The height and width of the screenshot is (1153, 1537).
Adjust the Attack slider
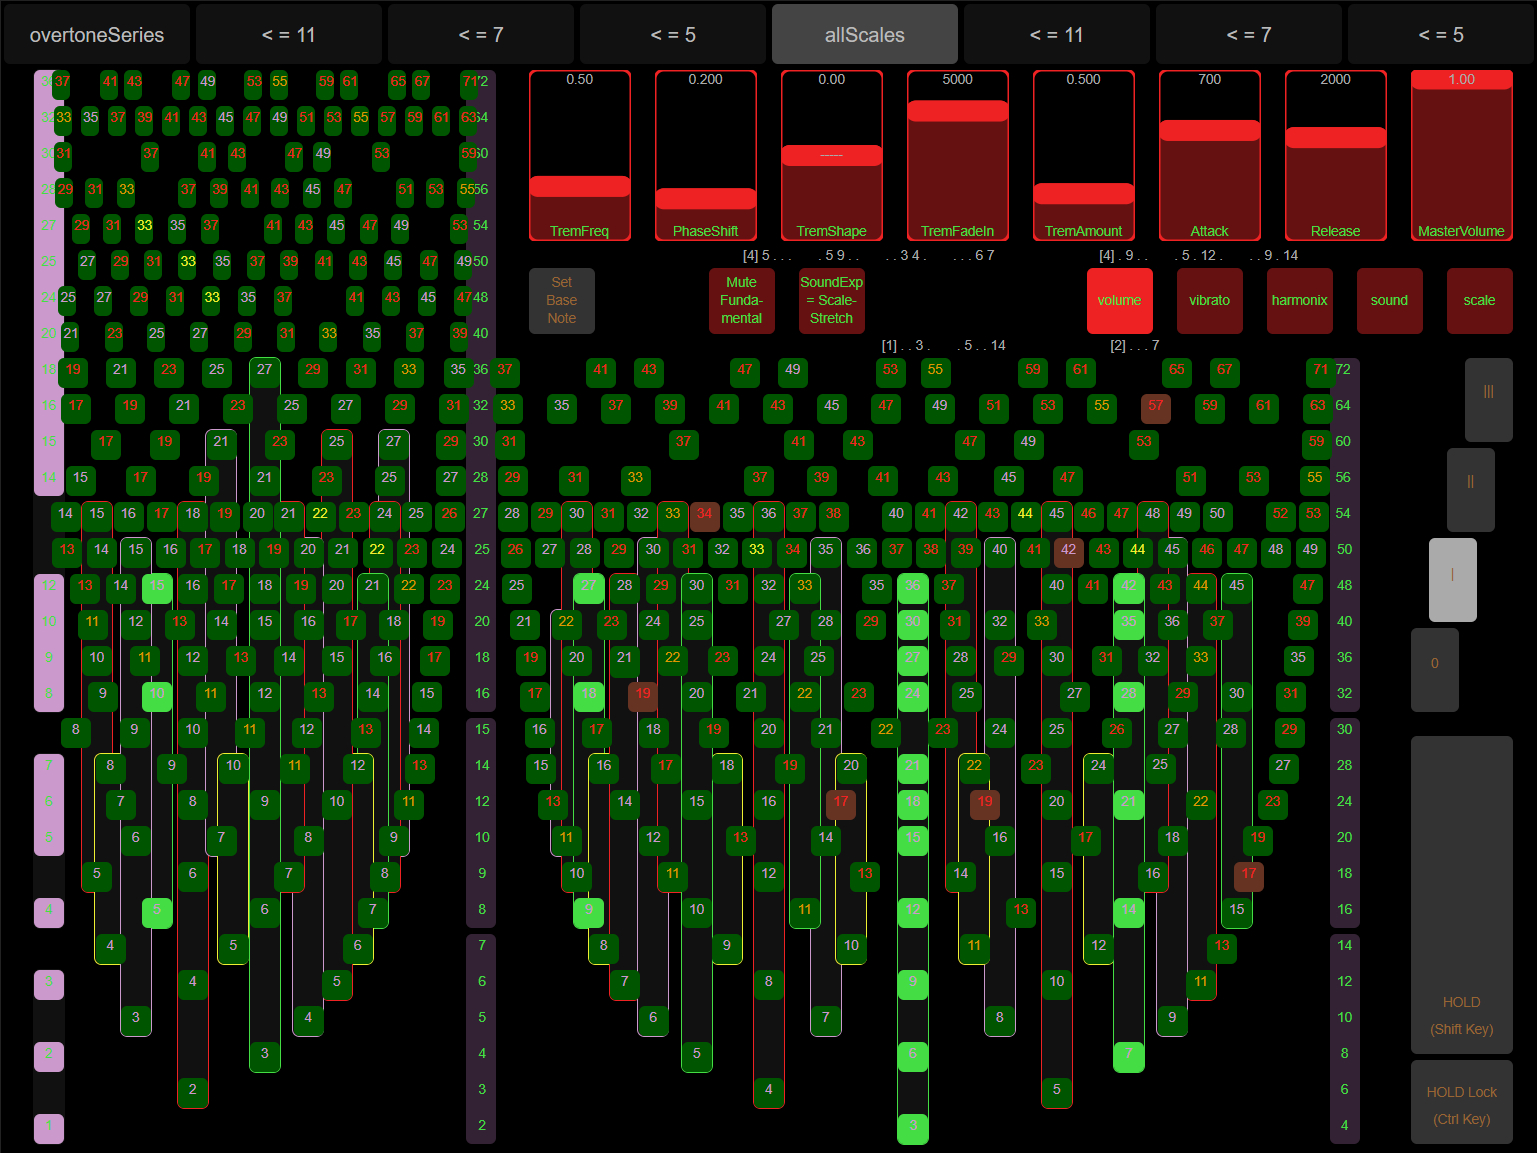pyautogui.click(x=1210, y=156)
